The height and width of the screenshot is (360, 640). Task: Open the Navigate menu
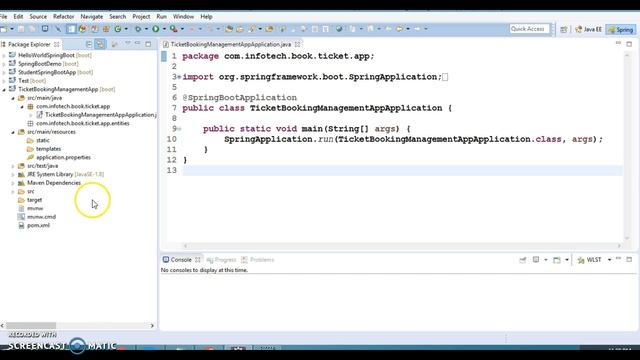91,17
